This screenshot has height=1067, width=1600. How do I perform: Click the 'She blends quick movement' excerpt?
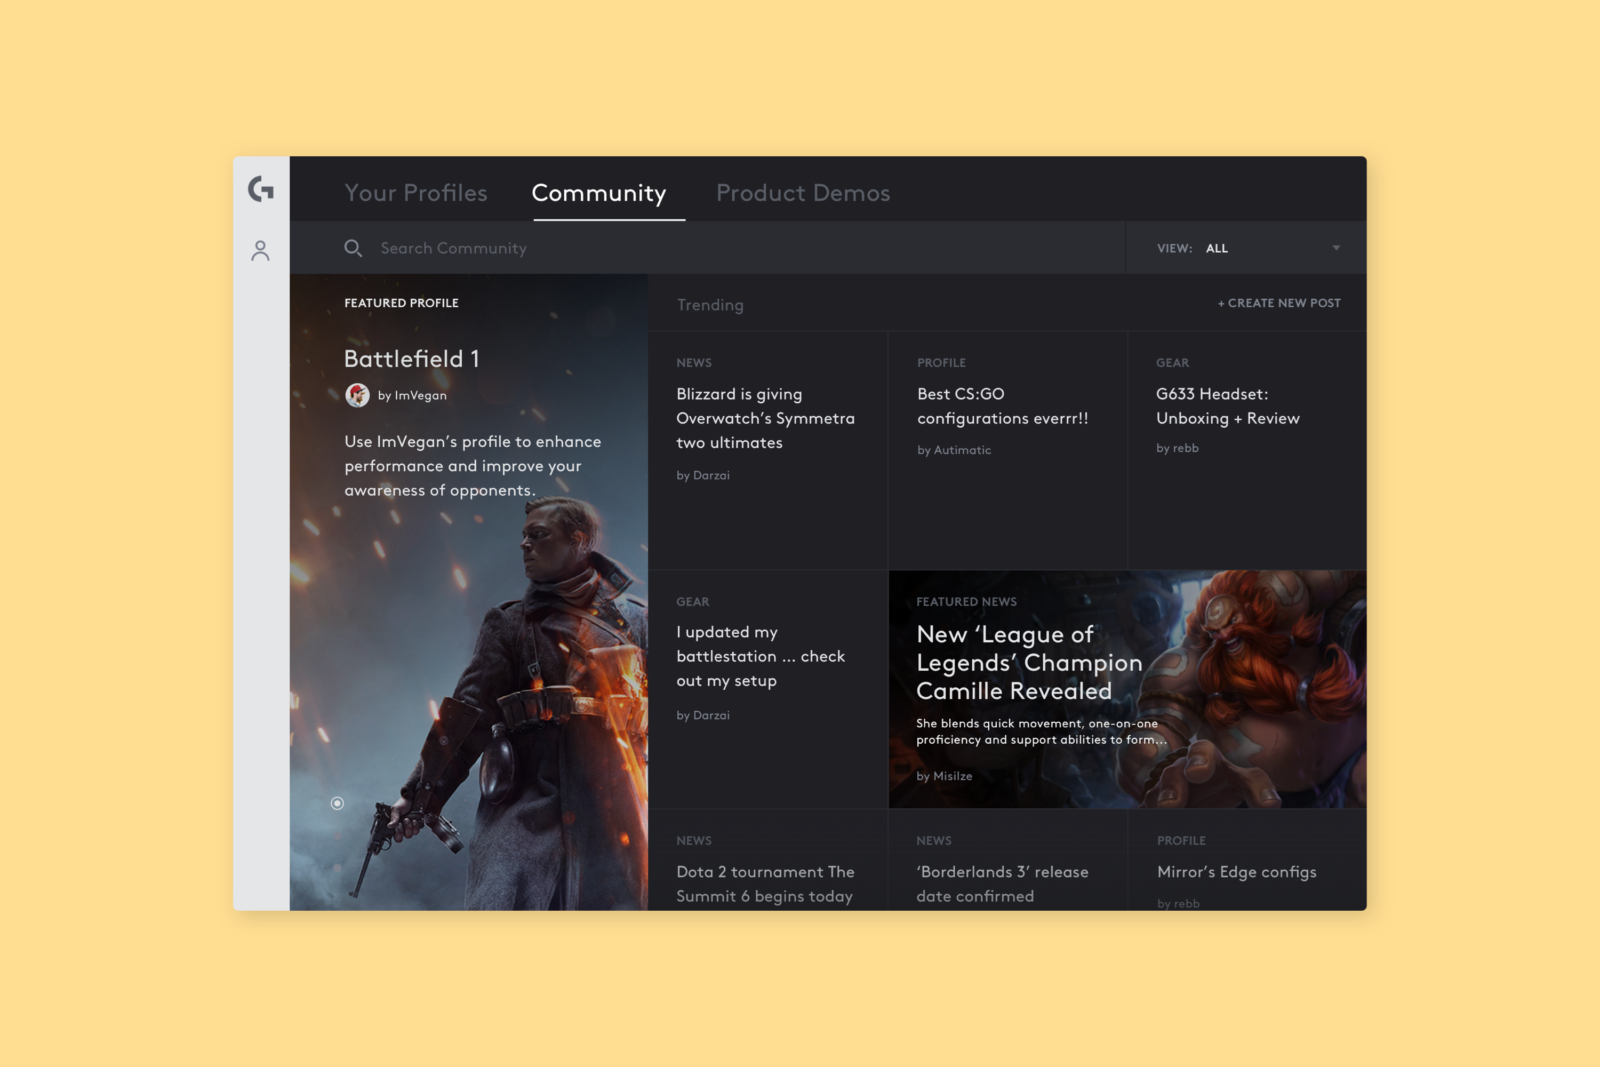coord(1041,731)
